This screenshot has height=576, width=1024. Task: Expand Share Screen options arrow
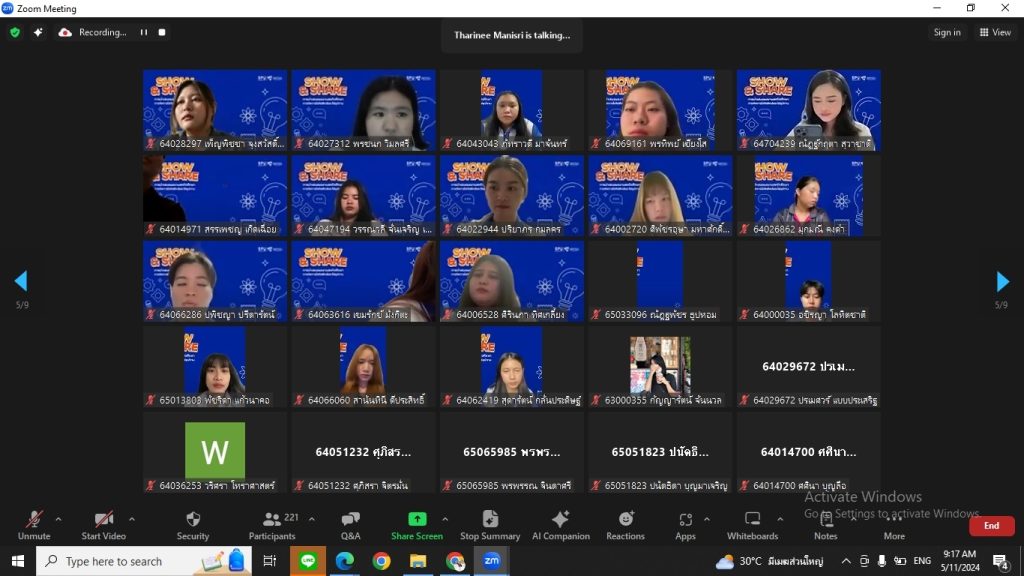coord(445,519)
